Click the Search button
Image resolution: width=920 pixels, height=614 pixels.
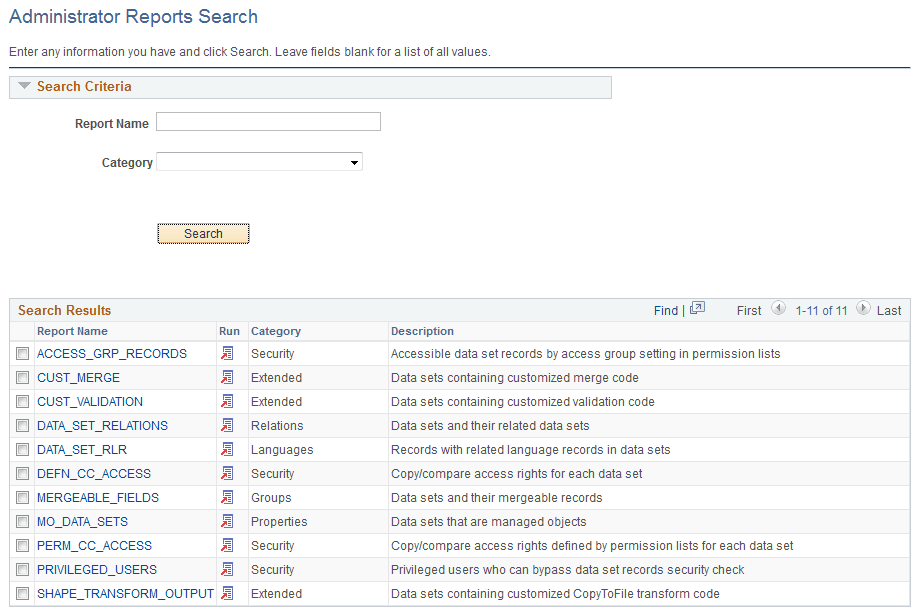[x=203, y=233]
